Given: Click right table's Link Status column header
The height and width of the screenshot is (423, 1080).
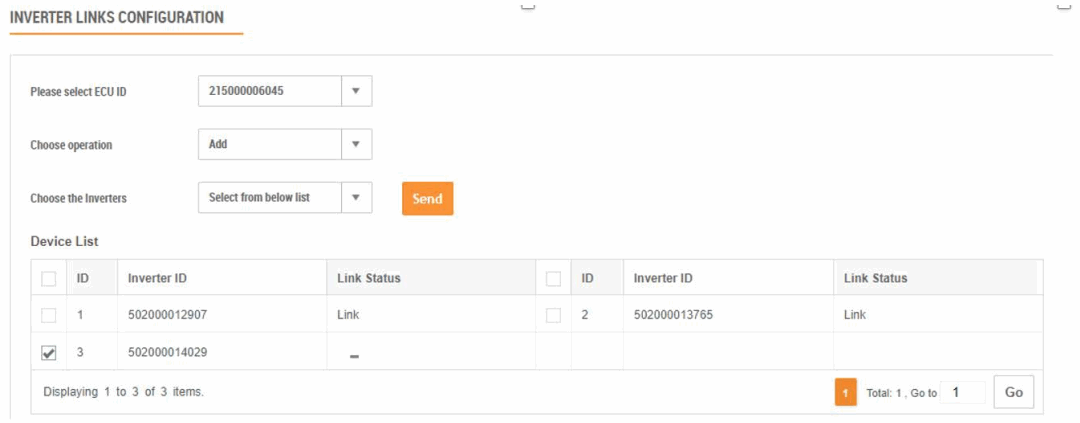Looking at the screenshot, I should [x=875, y=278].
